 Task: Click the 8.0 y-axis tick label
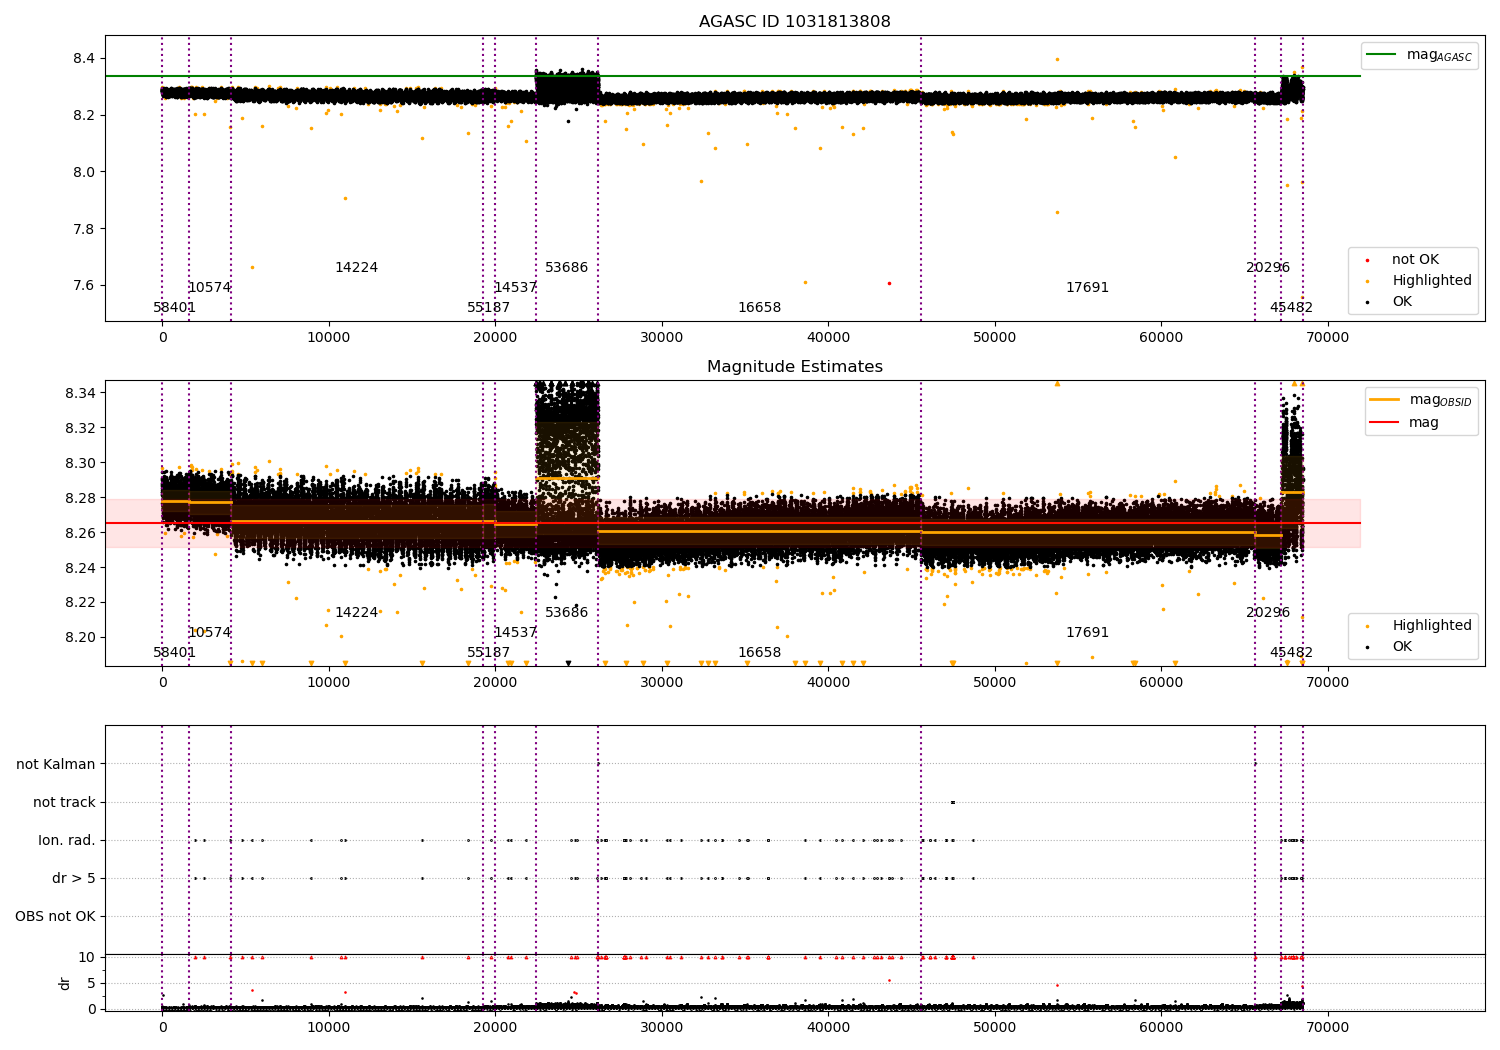[x=84, y=172]
